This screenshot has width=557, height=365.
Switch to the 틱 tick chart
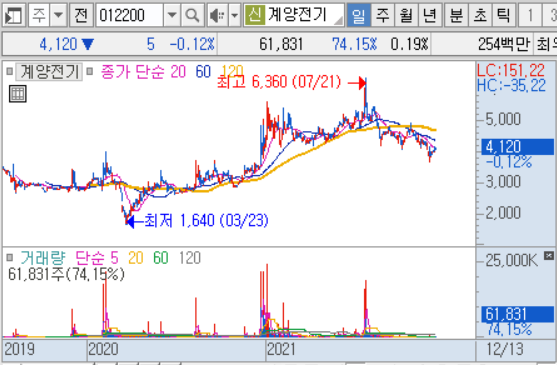point(503,15)
